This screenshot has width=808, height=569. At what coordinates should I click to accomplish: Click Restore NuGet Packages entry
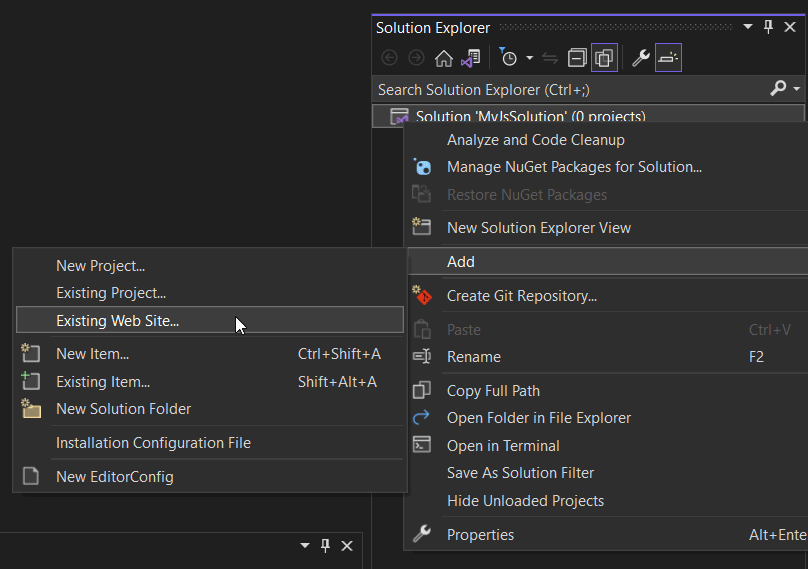click(x=527, y=195)
